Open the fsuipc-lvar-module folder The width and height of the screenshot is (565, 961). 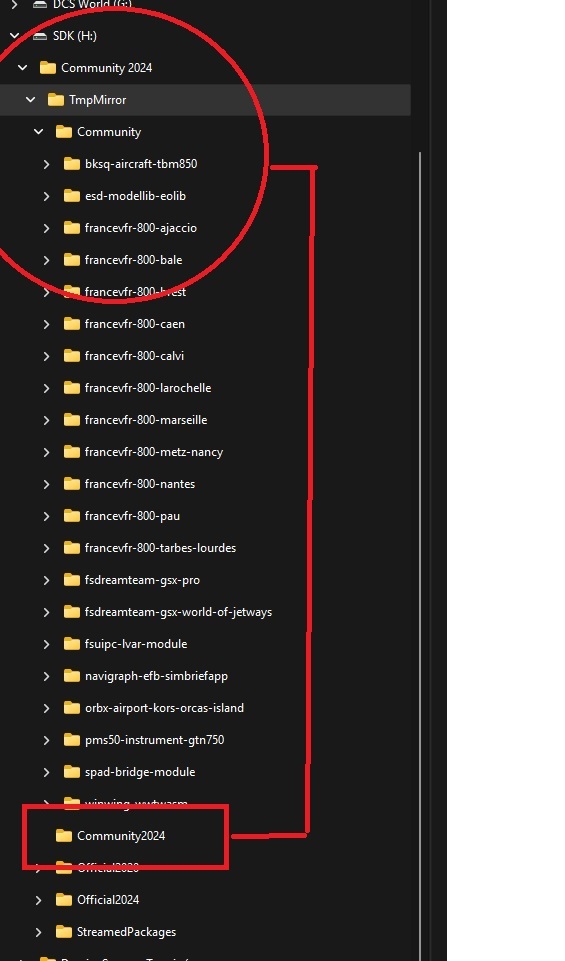point(136,644)
